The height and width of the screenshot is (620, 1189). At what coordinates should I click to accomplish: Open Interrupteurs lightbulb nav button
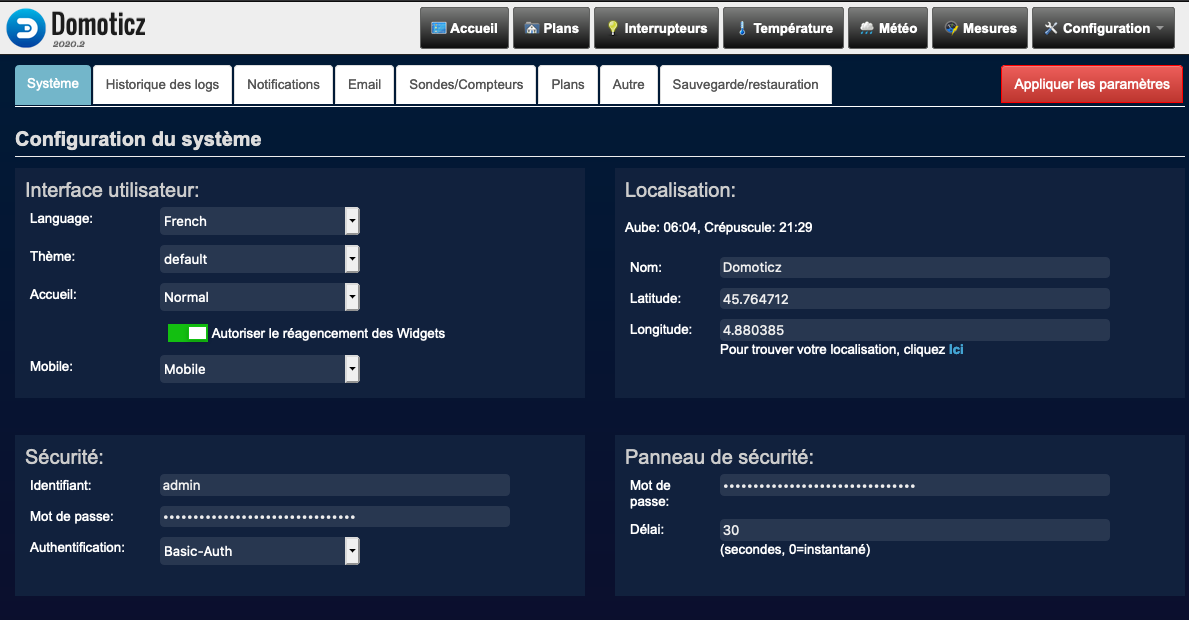[656, 28]
